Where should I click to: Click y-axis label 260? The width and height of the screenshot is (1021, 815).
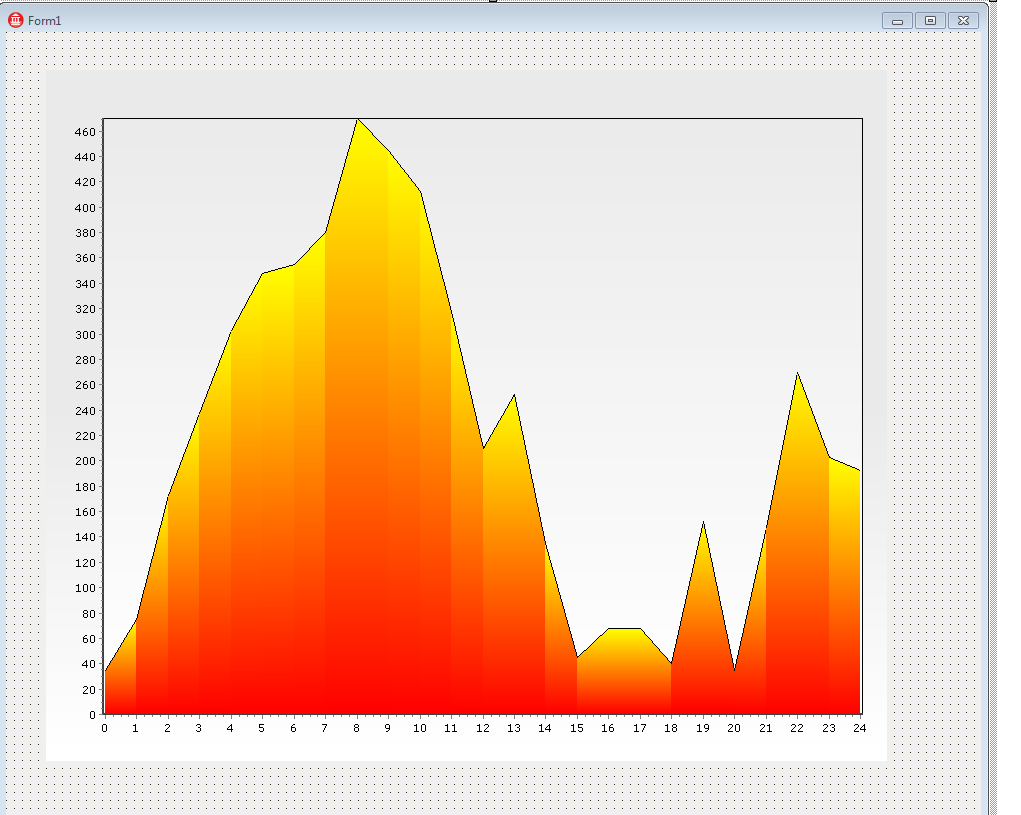[x=85, y=385]
